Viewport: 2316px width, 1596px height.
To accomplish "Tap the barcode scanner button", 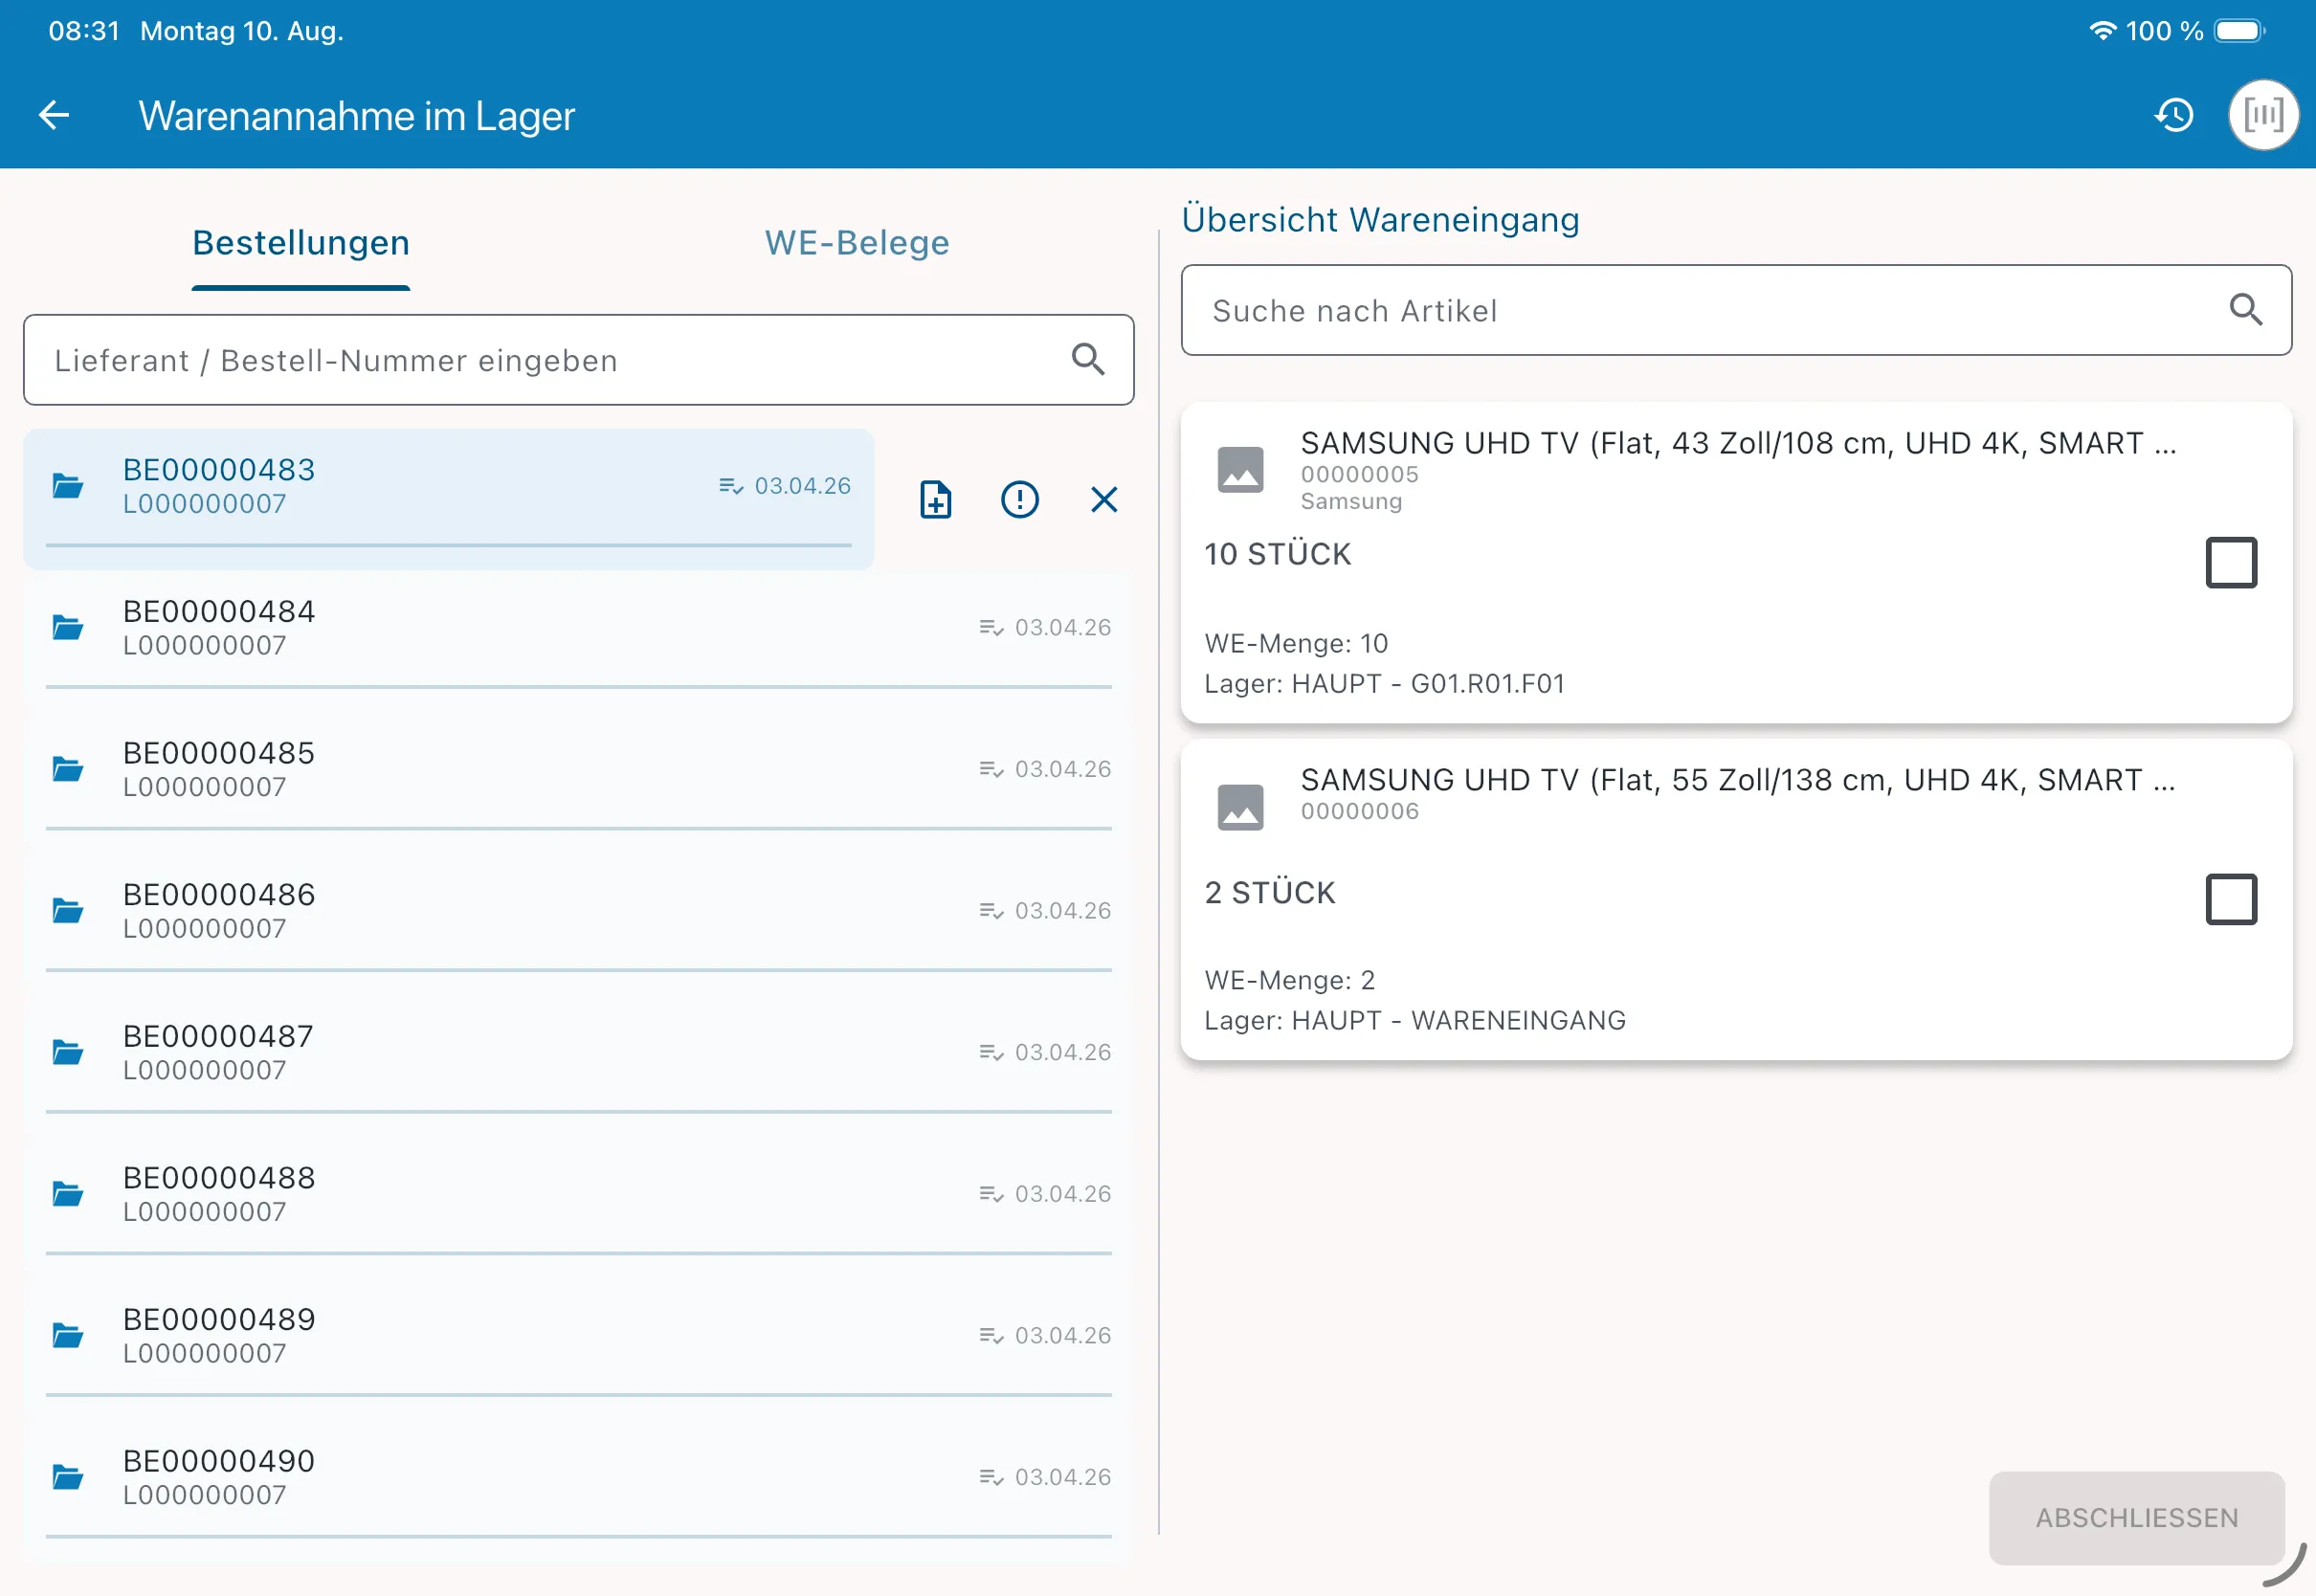I will [2263, 115].
